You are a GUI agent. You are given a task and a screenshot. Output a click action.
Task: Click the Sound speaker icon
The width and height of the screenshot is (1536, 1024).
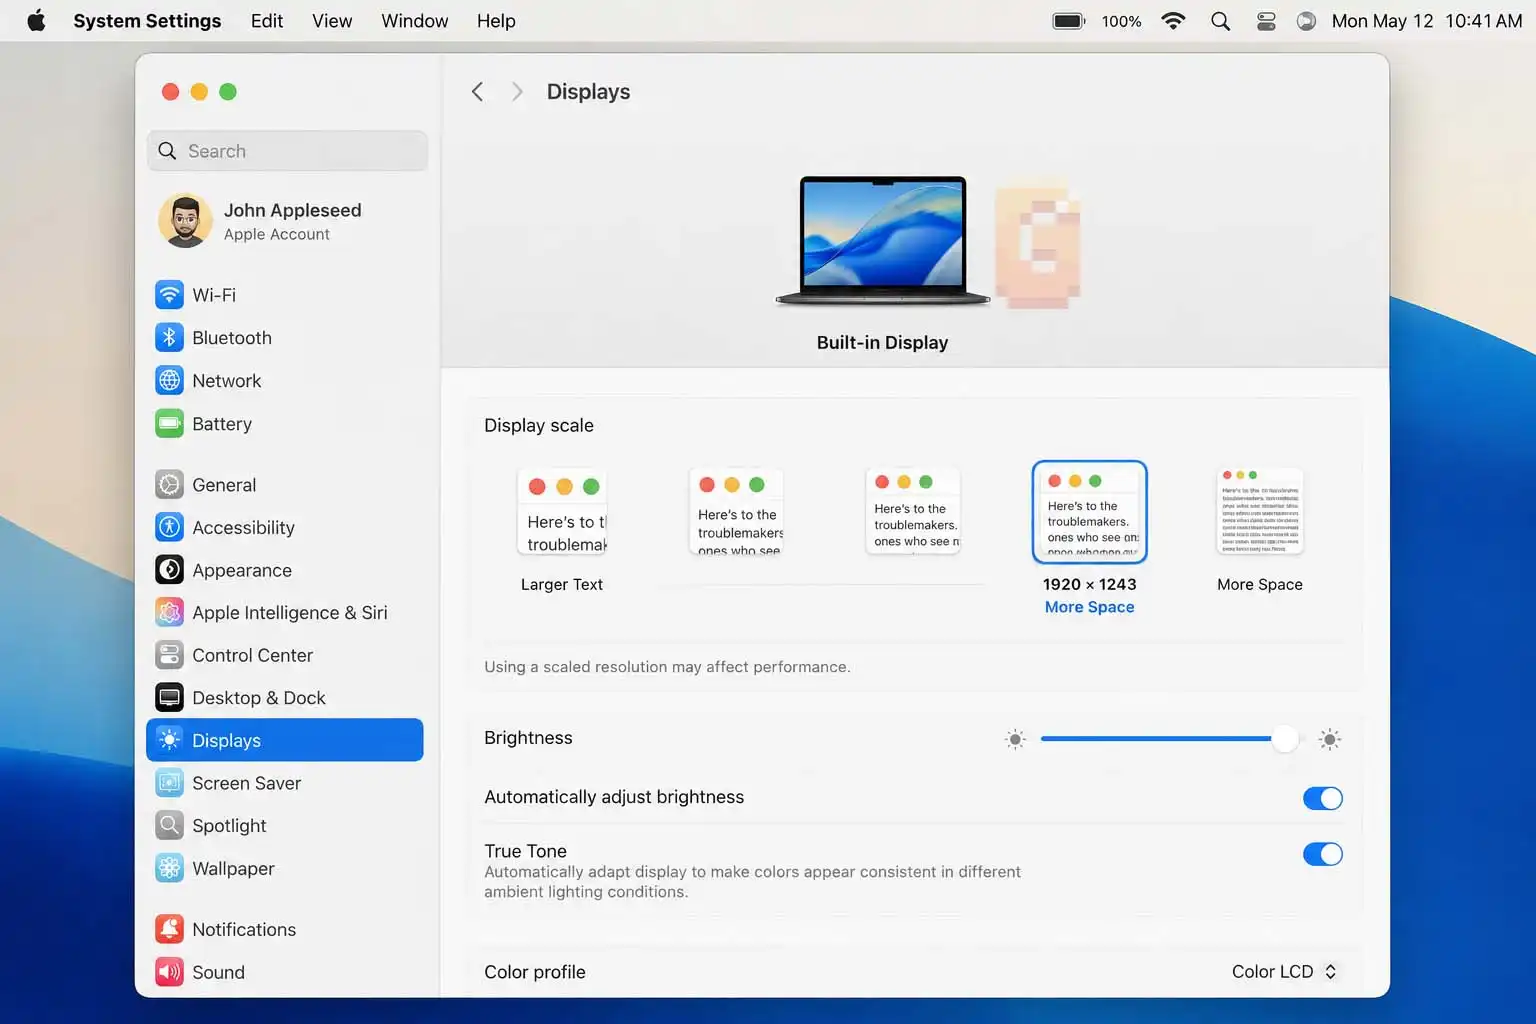(x=169, y=972)
